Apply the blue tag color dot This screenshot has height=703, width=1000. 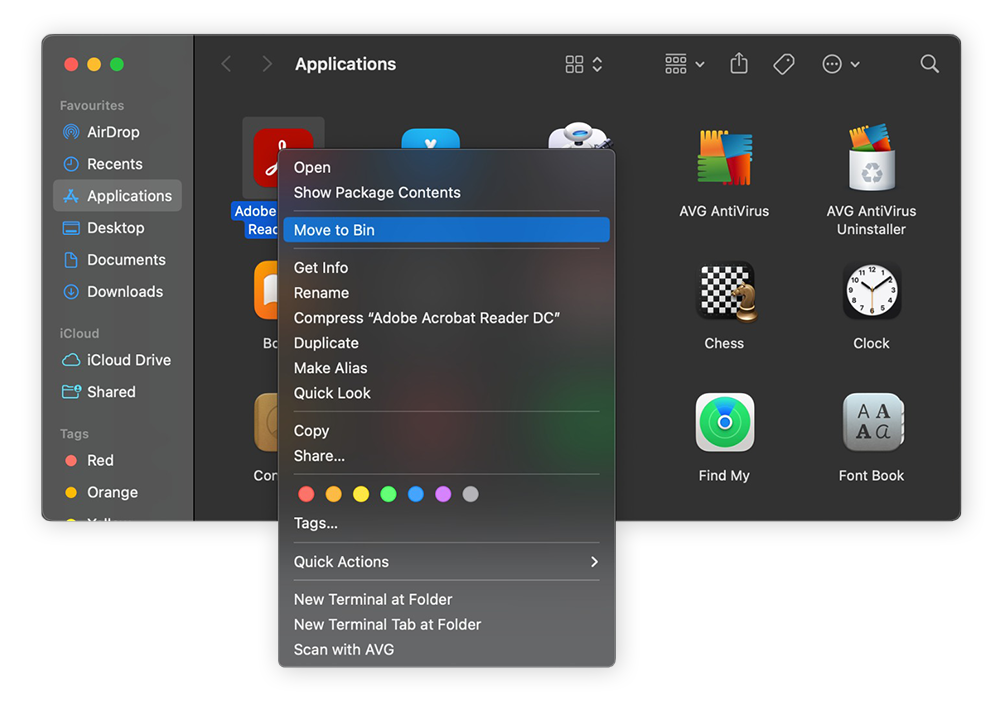point(416,494)
